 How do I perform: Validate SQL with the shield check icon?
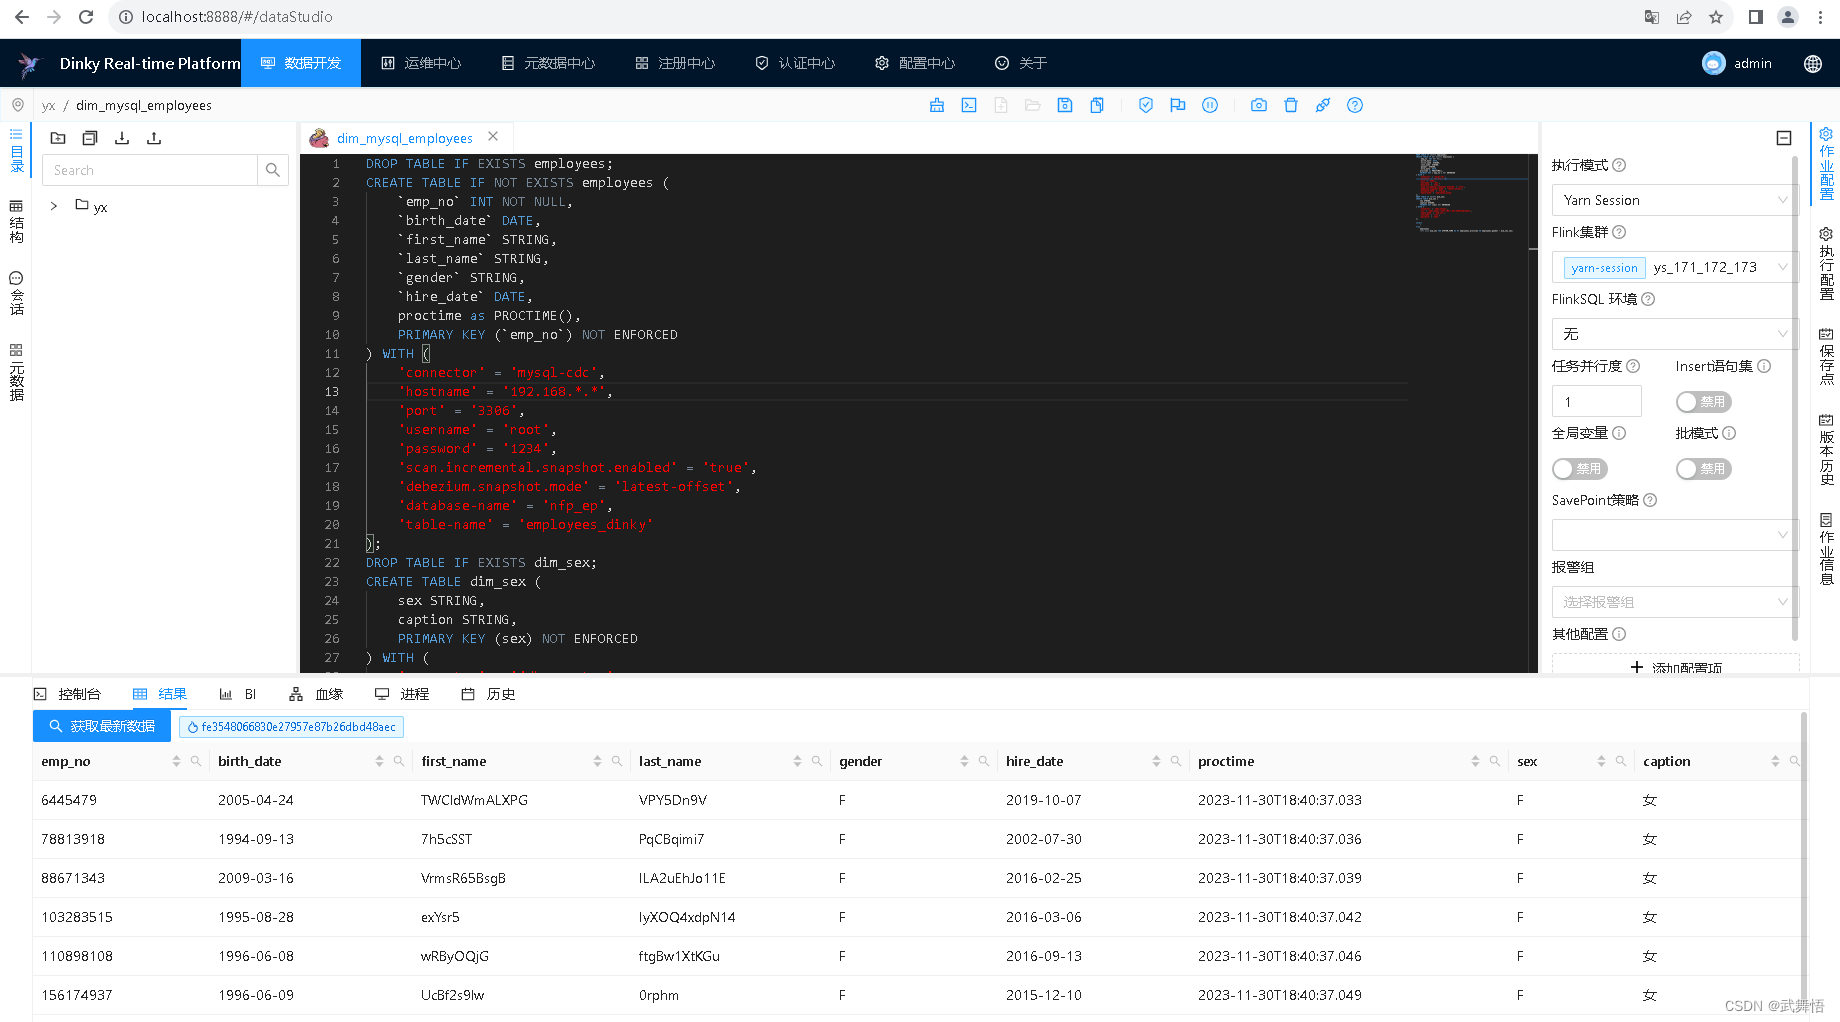coord(1146,105)
